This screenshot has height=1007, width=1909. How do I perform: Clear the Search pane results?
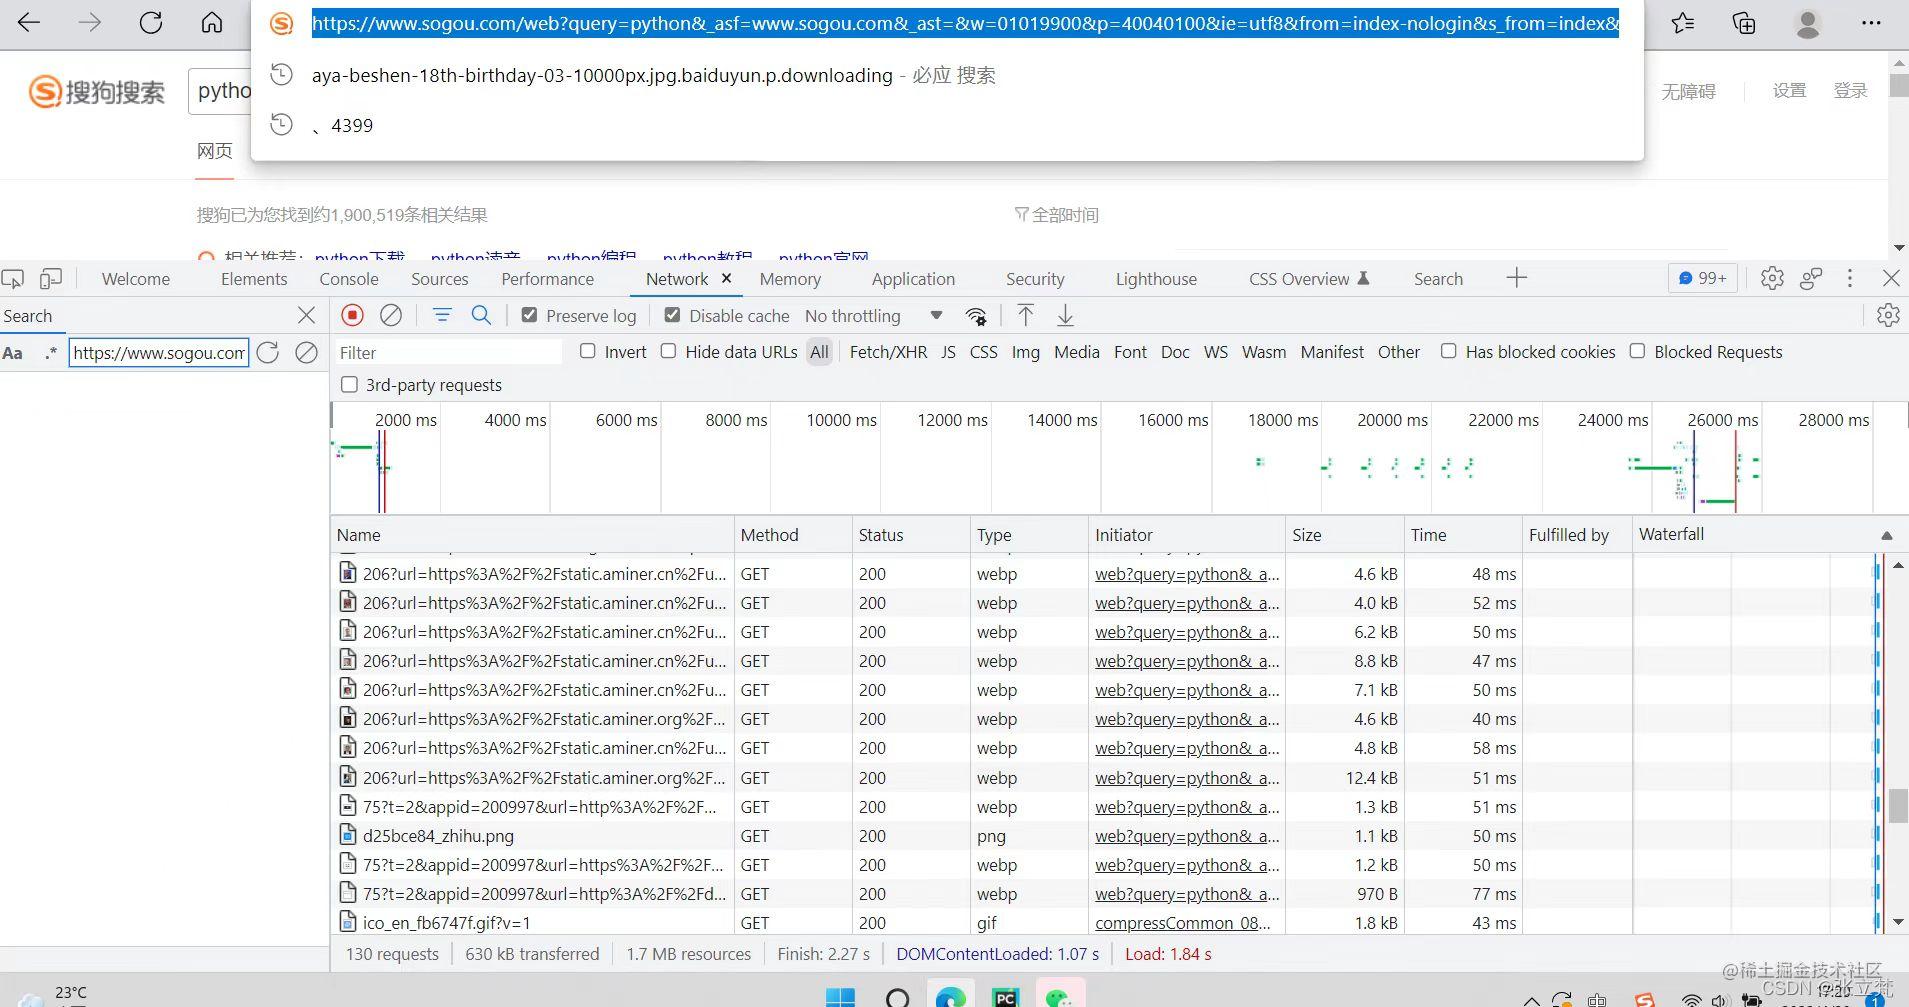pos(307,353)
